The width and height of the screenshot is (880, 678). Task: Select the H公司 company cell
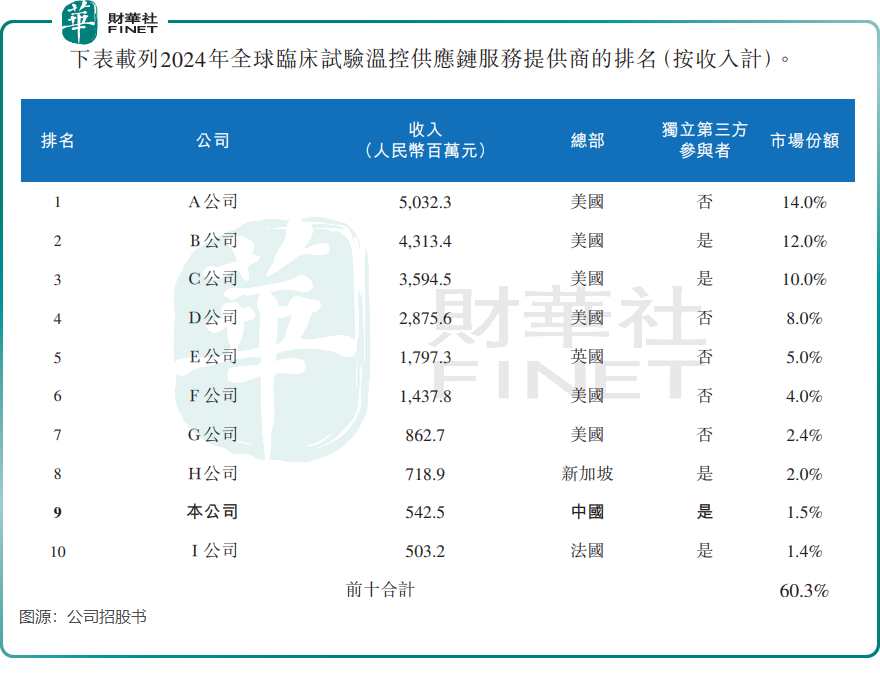tap(213, 473)
